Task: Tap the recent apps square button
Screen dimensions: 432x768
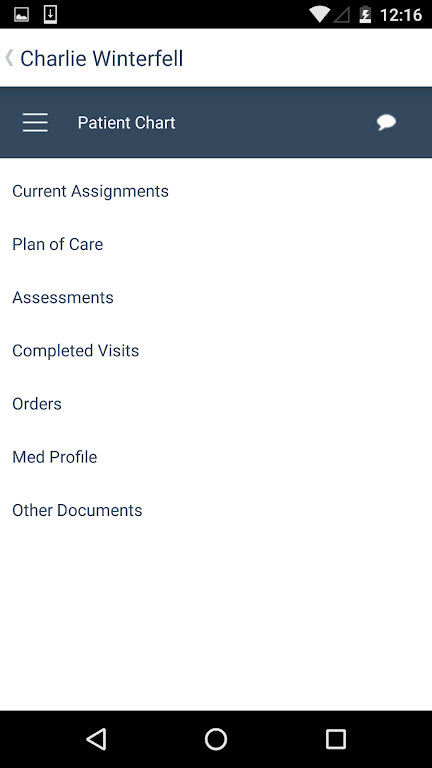Action: click(x=336, y=739)
